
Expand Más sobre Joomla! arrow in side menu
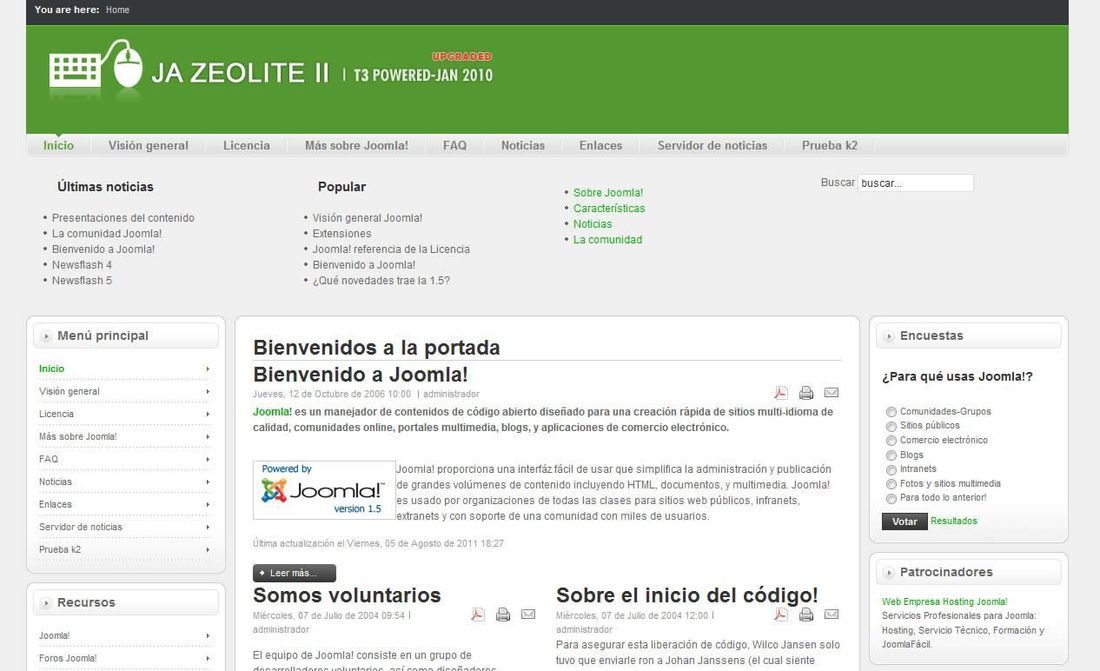208,437
